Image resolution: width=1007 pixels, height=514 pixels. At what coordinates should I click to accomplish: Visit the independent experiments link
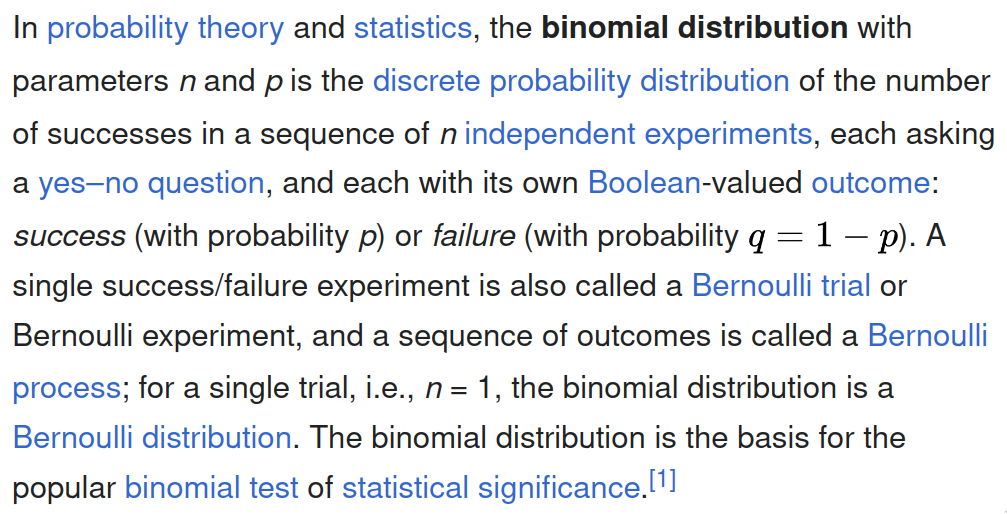click(x=638, y=134)
